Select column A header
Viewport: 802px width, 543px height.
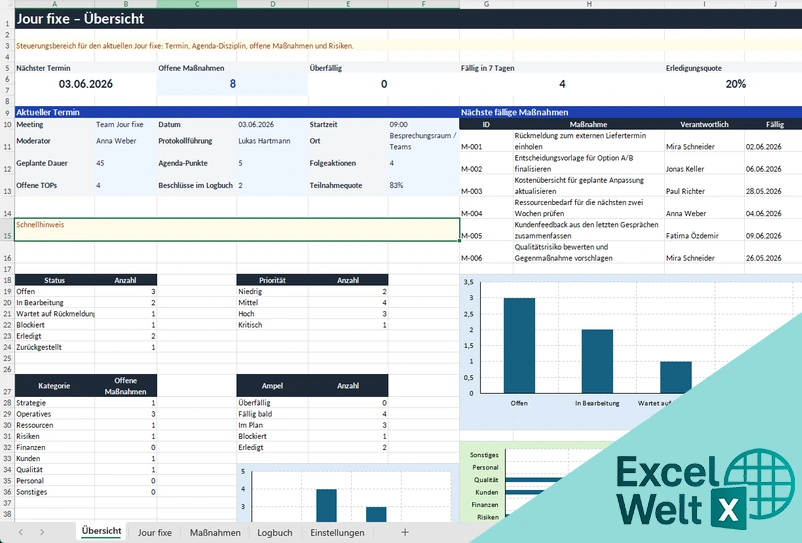point(54,4)
